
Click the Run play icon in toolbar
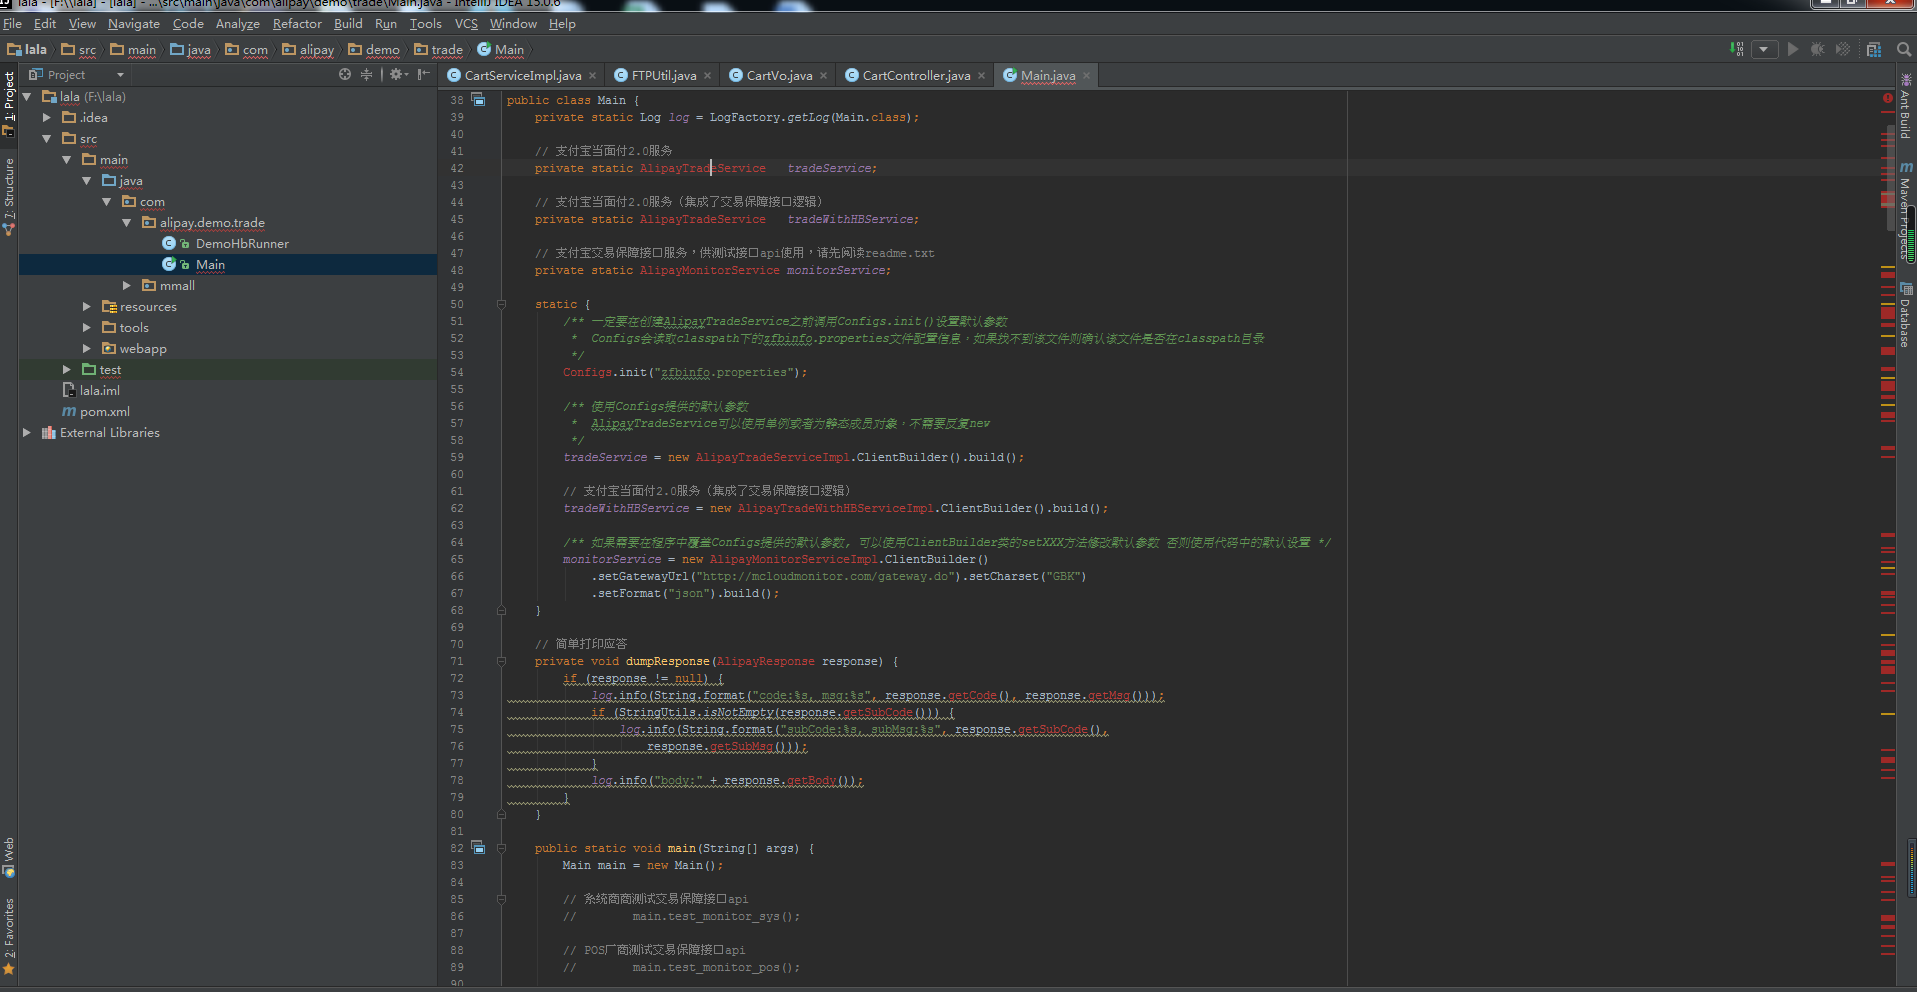1793,49
